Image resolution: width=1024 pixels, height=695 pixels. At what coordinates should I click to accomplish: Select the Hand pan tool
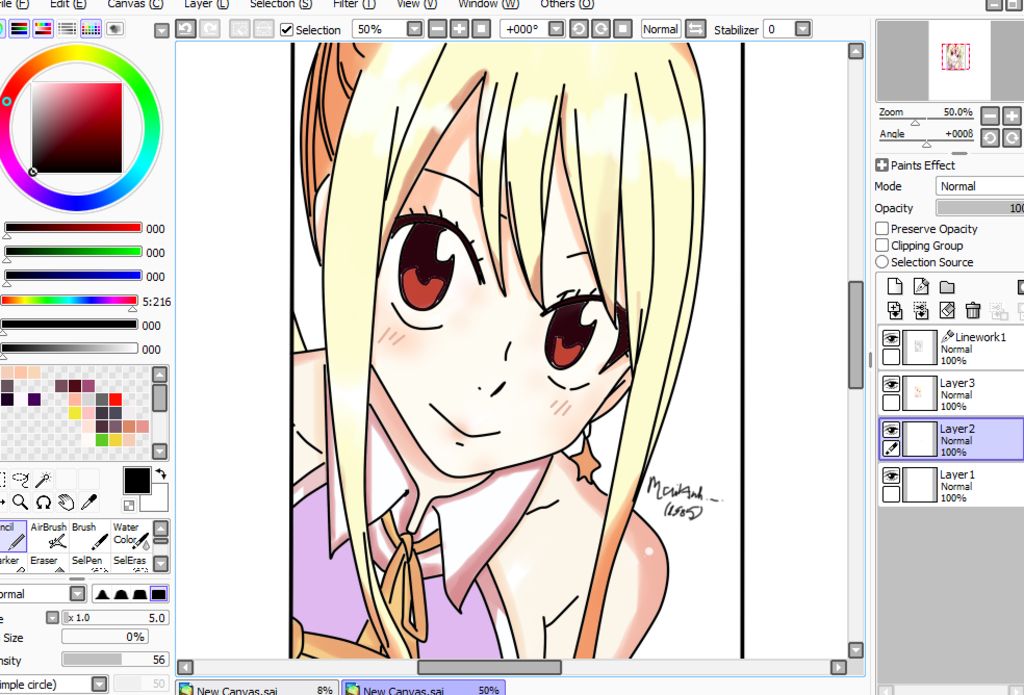[x=66, y=502]
